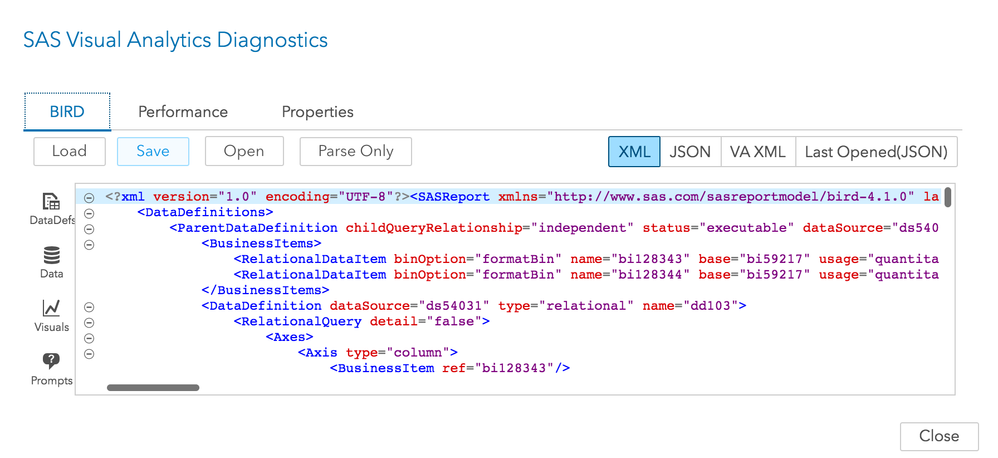
Task: Collapse the Axis type column node
Action: tap(89, 353)
